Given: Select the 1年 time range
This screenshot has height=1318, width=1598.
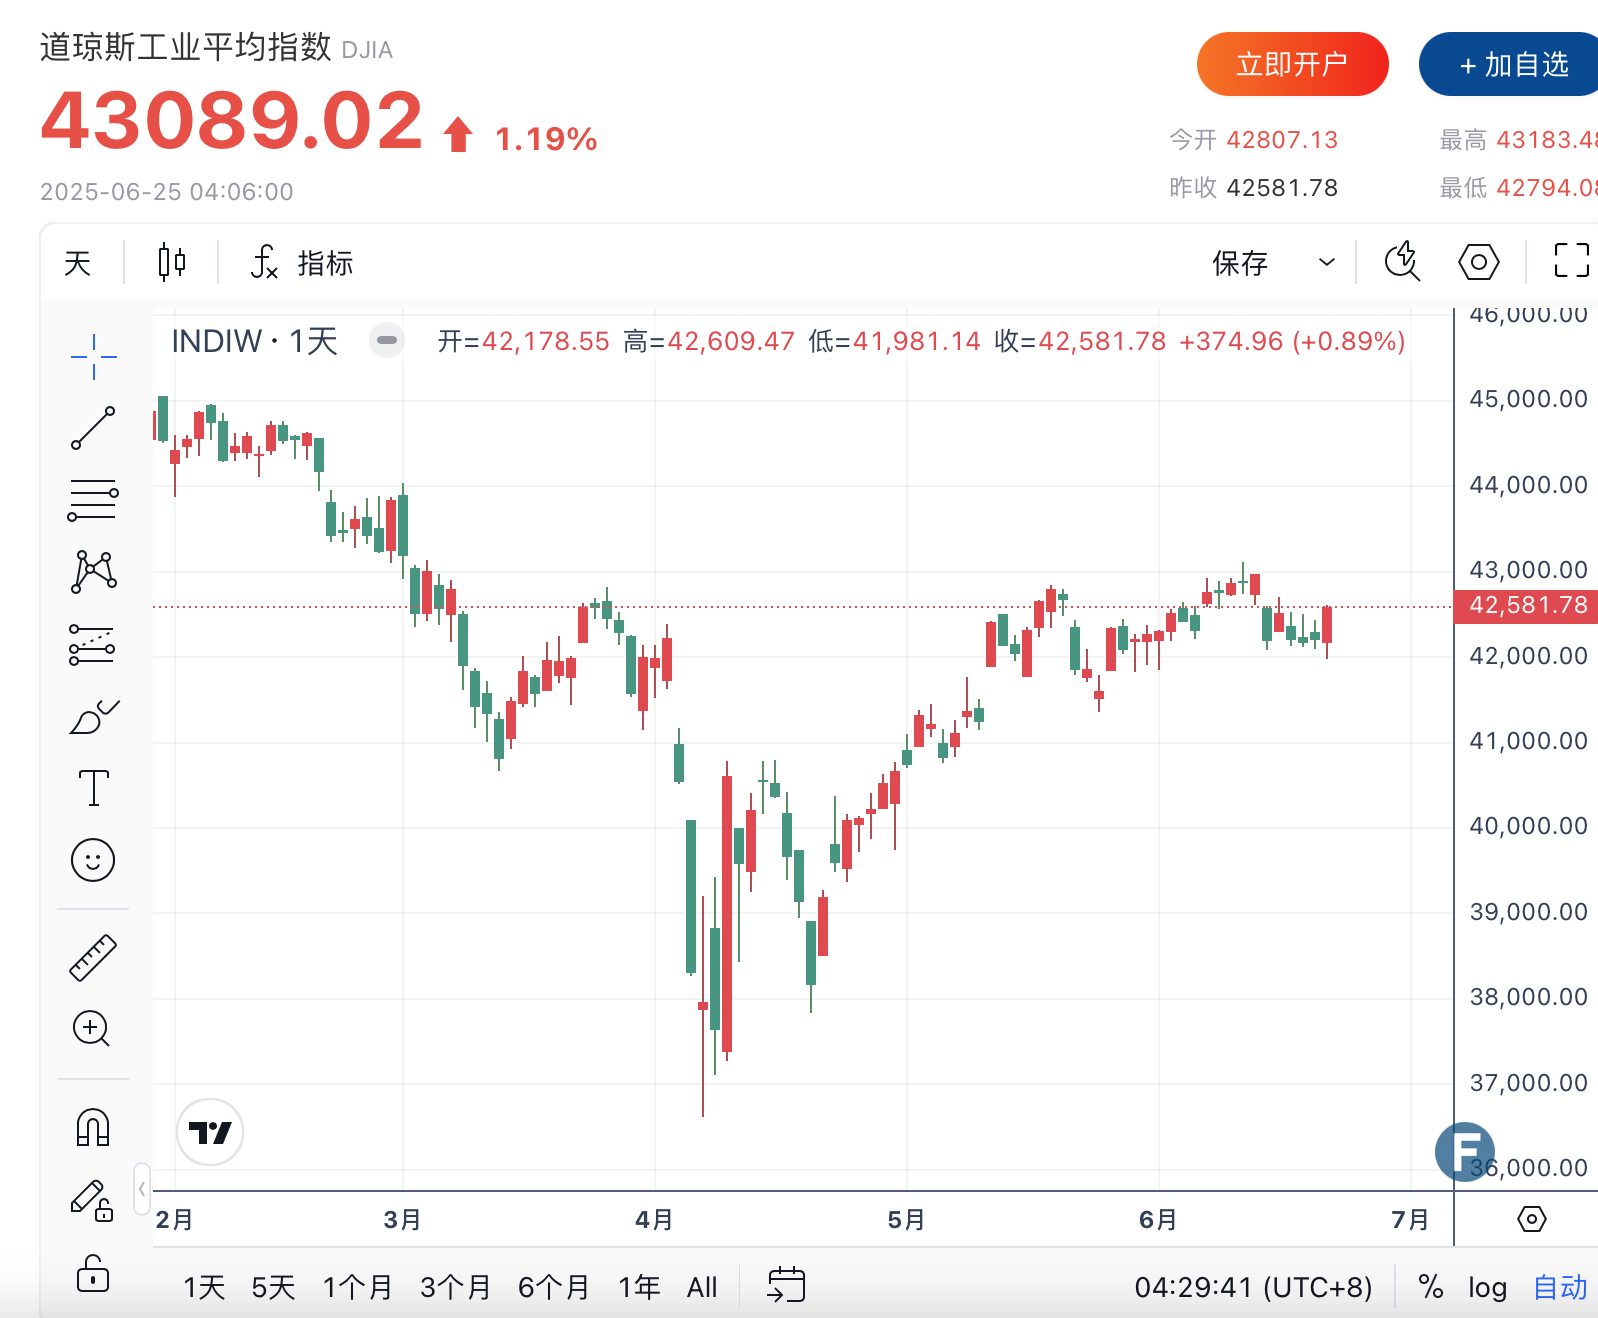Looking at the screenshot, I should [639, 1287].
